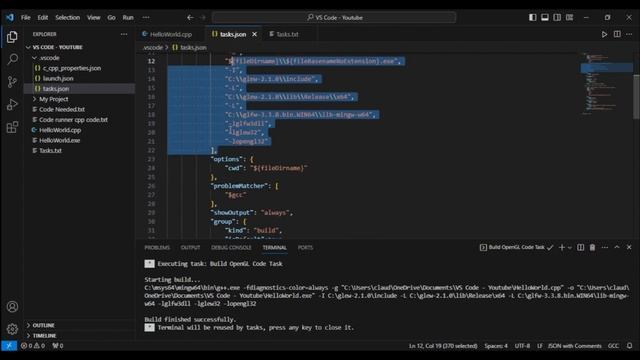Open notifications bell in status bar
The height and width of the screenshot is (360, 640).
(629, 346)
